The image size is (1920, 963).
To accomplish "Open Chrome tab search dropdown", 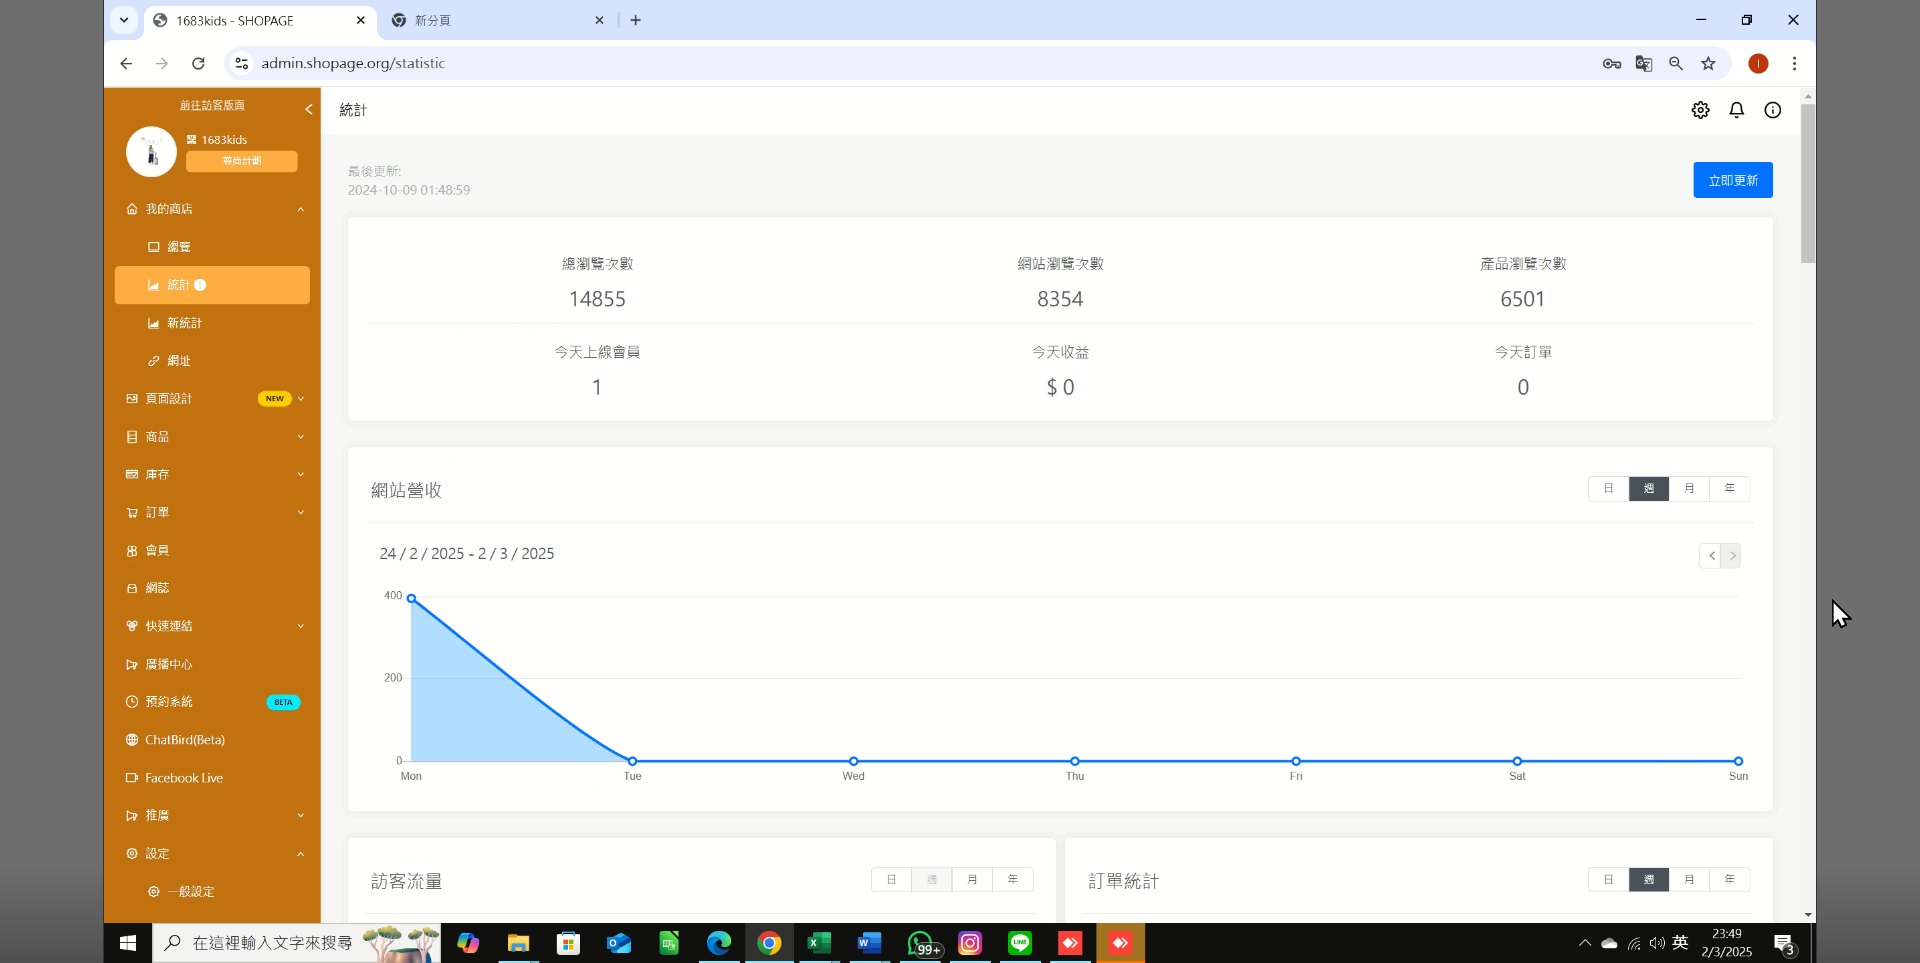I will pyautogui.click(x=124, y=20).
